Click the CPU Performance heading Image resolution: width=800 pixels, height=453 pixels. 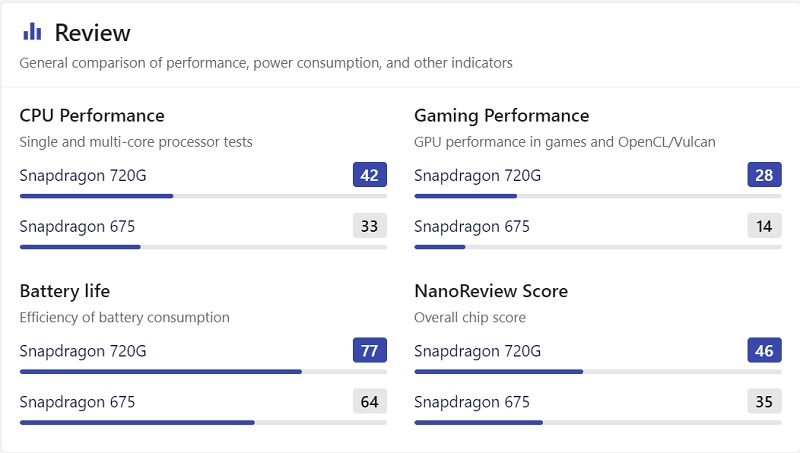click(92, 116)
